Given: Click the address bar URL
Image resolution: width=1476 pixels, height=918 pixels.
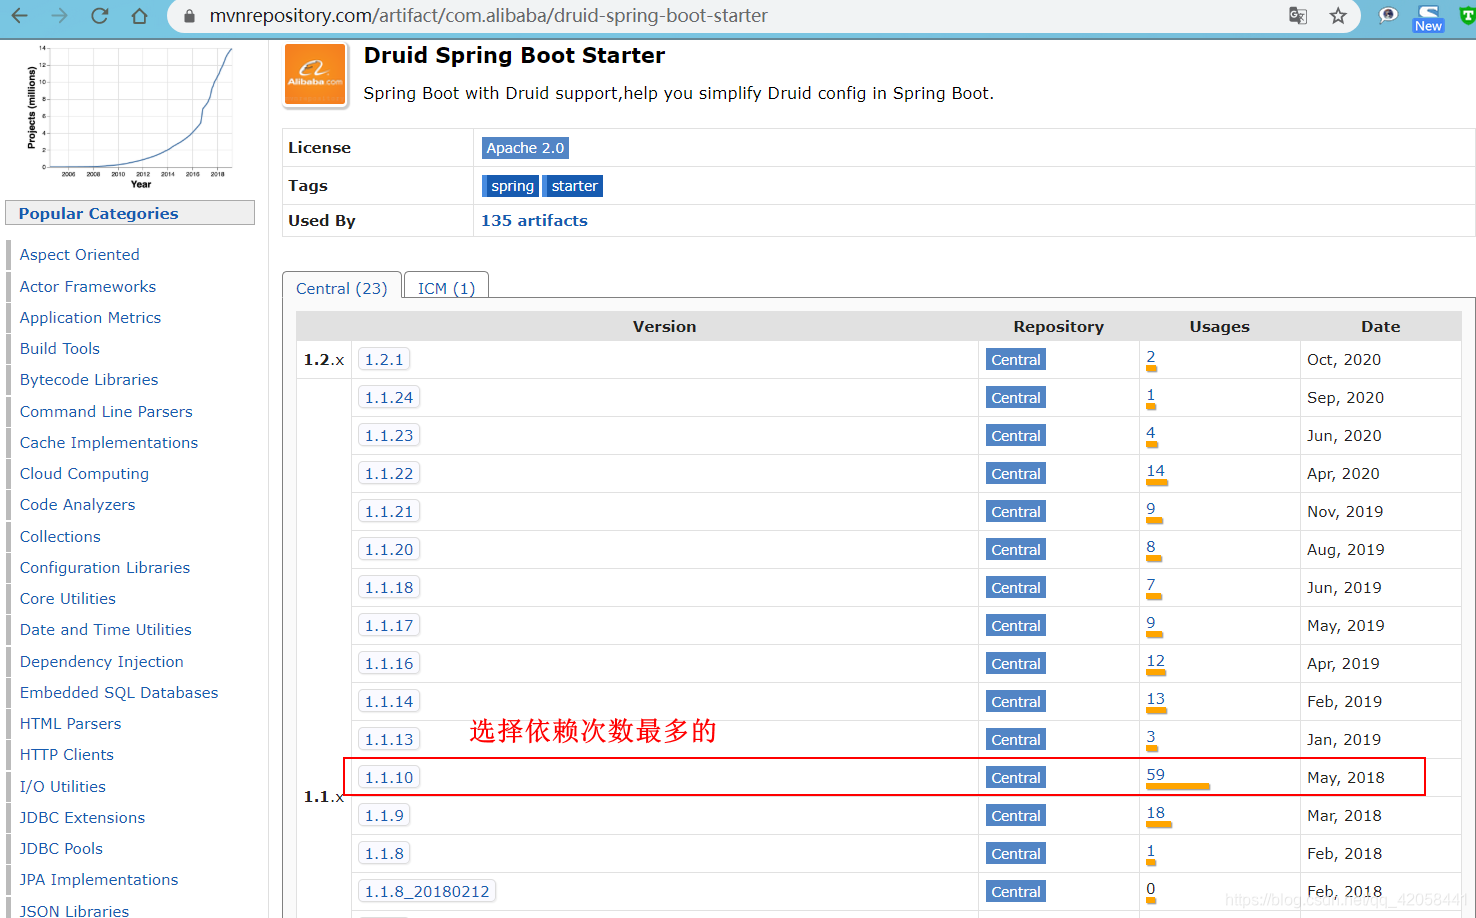Looking at the screenshot, I should 488,16.
